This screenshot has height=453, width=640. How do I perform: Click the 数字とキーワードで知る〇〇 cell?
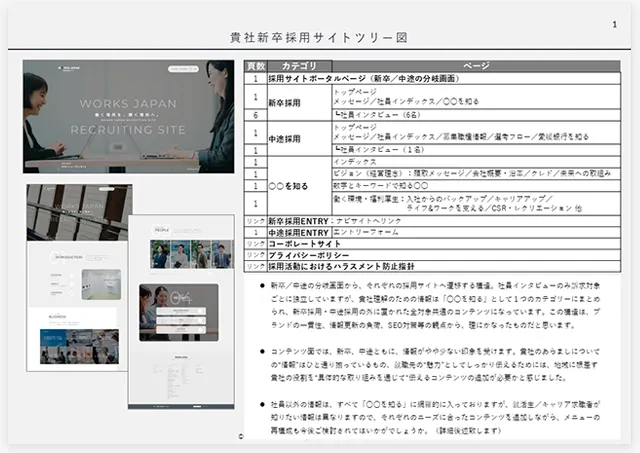point(476,186)
